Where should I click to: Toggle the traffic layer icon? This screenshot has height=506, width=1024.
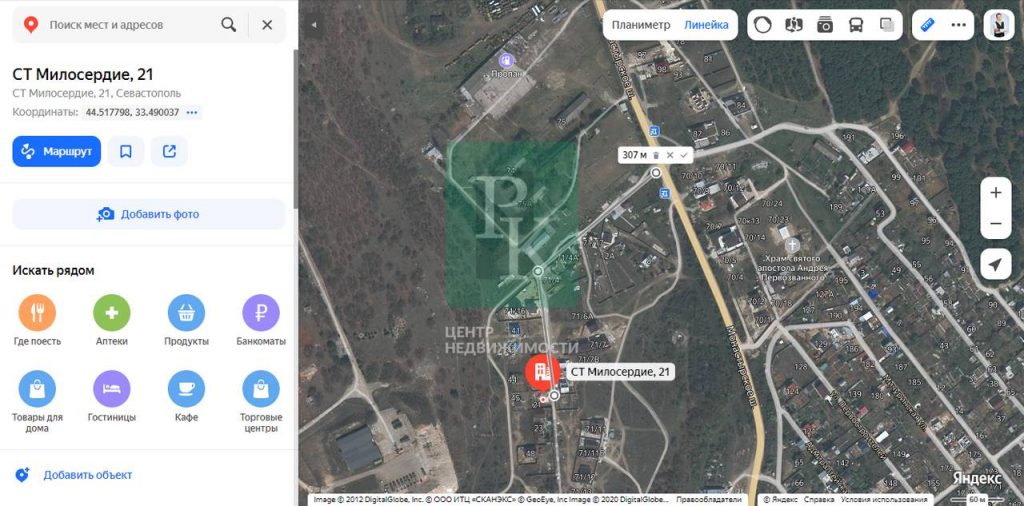763,25
